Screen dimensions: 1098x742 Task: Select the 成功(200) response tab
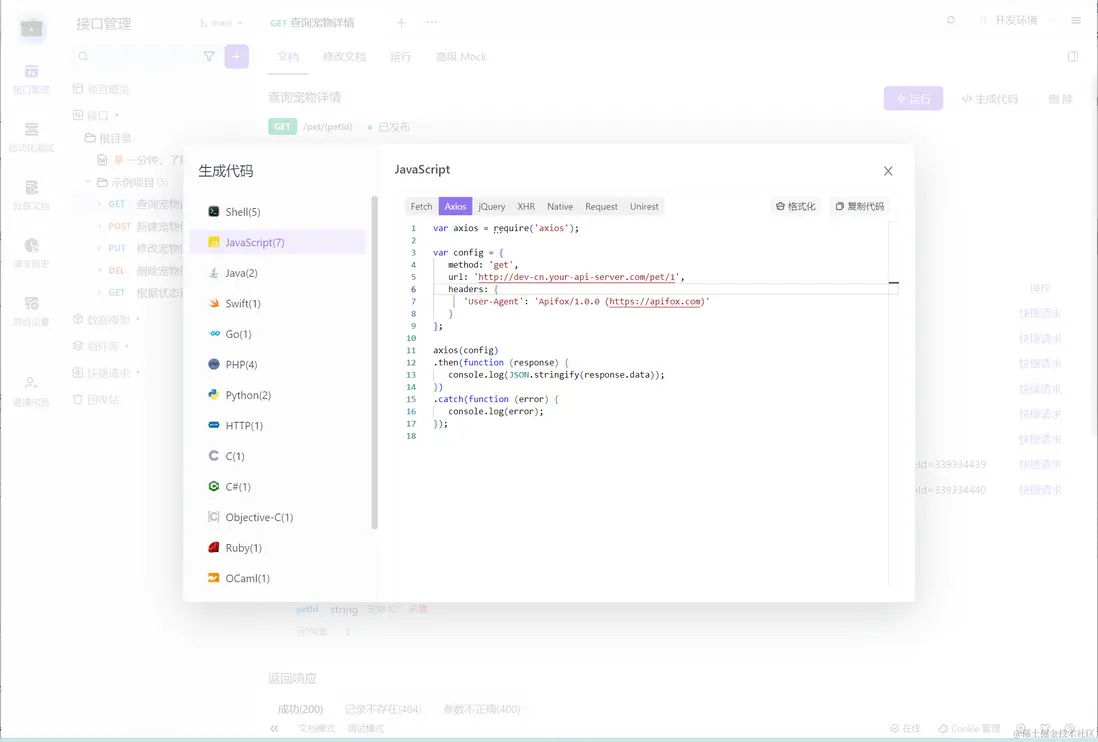click(300, 709)
